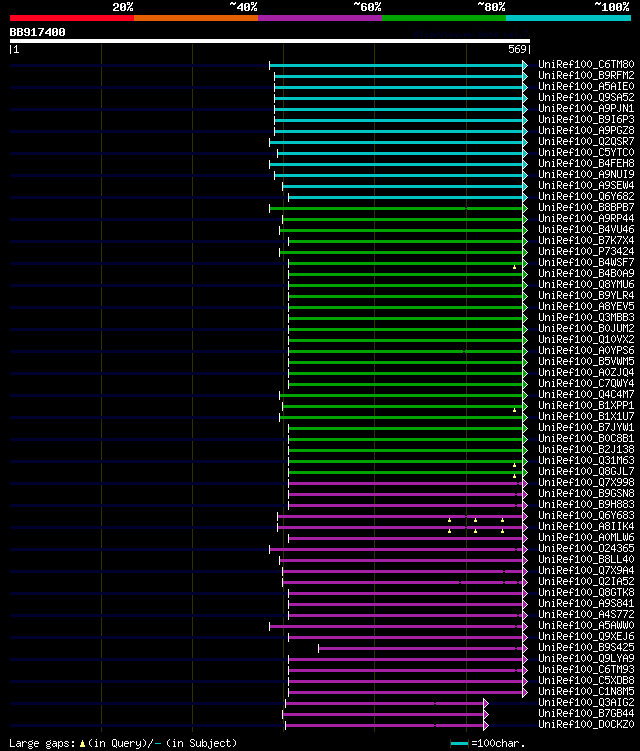Image resolution: width=640 pixels, height=751 pixels.
Task: Open the UniRef100_B1X1U7 hit
Action: pos(586,417)
